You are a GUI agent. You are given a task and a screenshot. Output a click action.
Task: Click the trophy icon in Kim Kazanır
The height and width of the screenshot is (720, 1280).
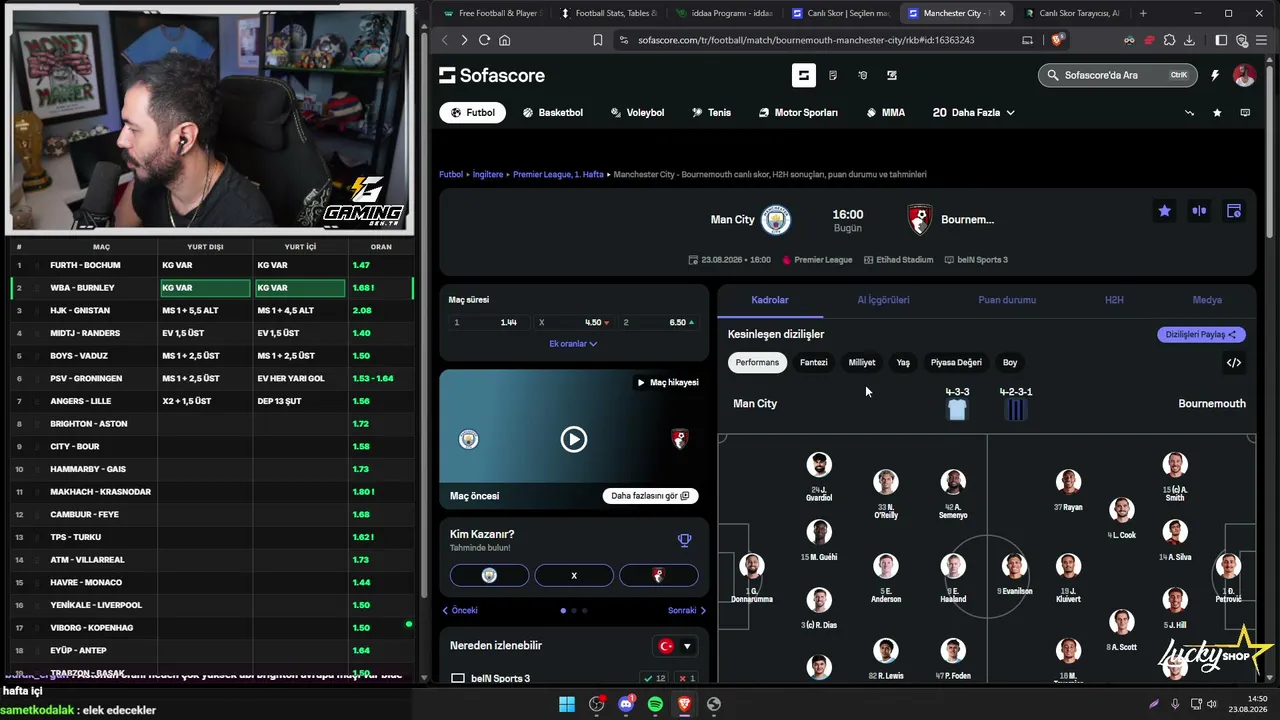[684, 540]
